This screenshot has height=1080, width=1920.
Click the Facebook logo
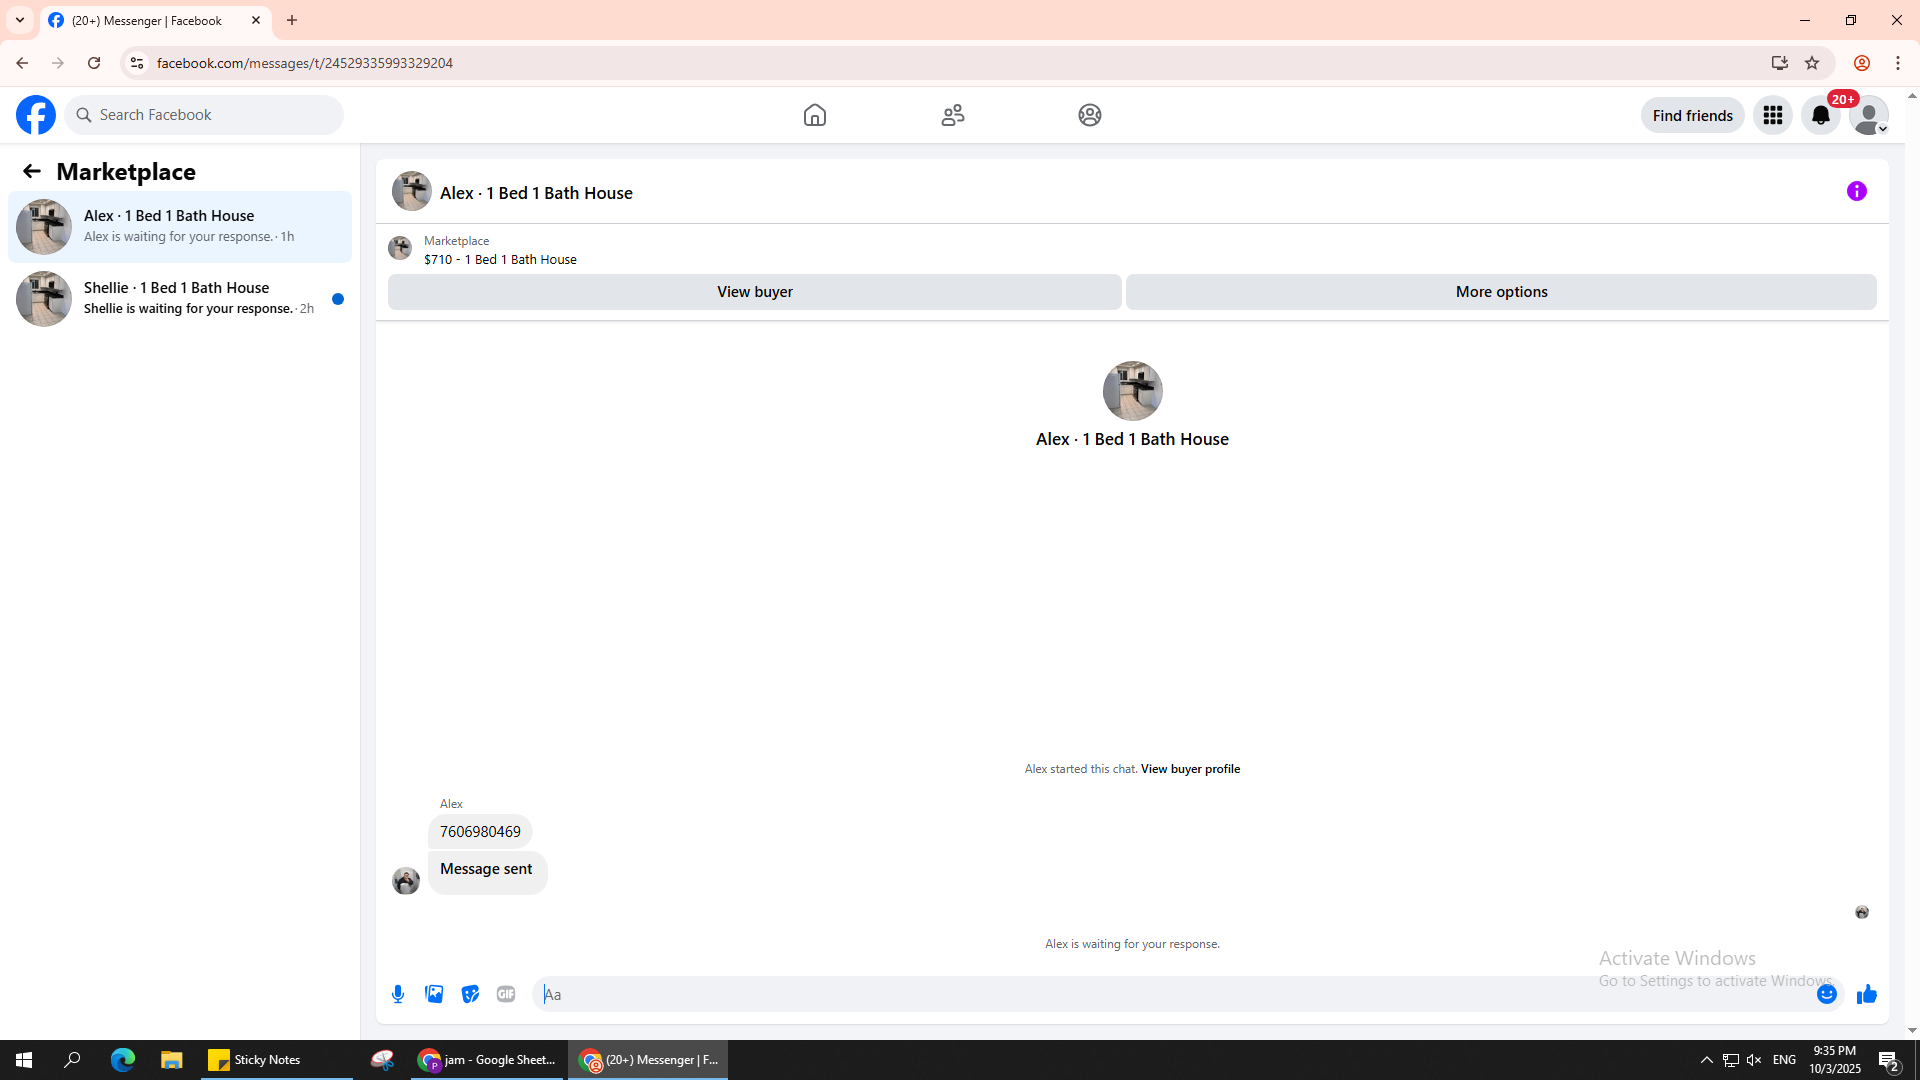click(x=36, y=115)
